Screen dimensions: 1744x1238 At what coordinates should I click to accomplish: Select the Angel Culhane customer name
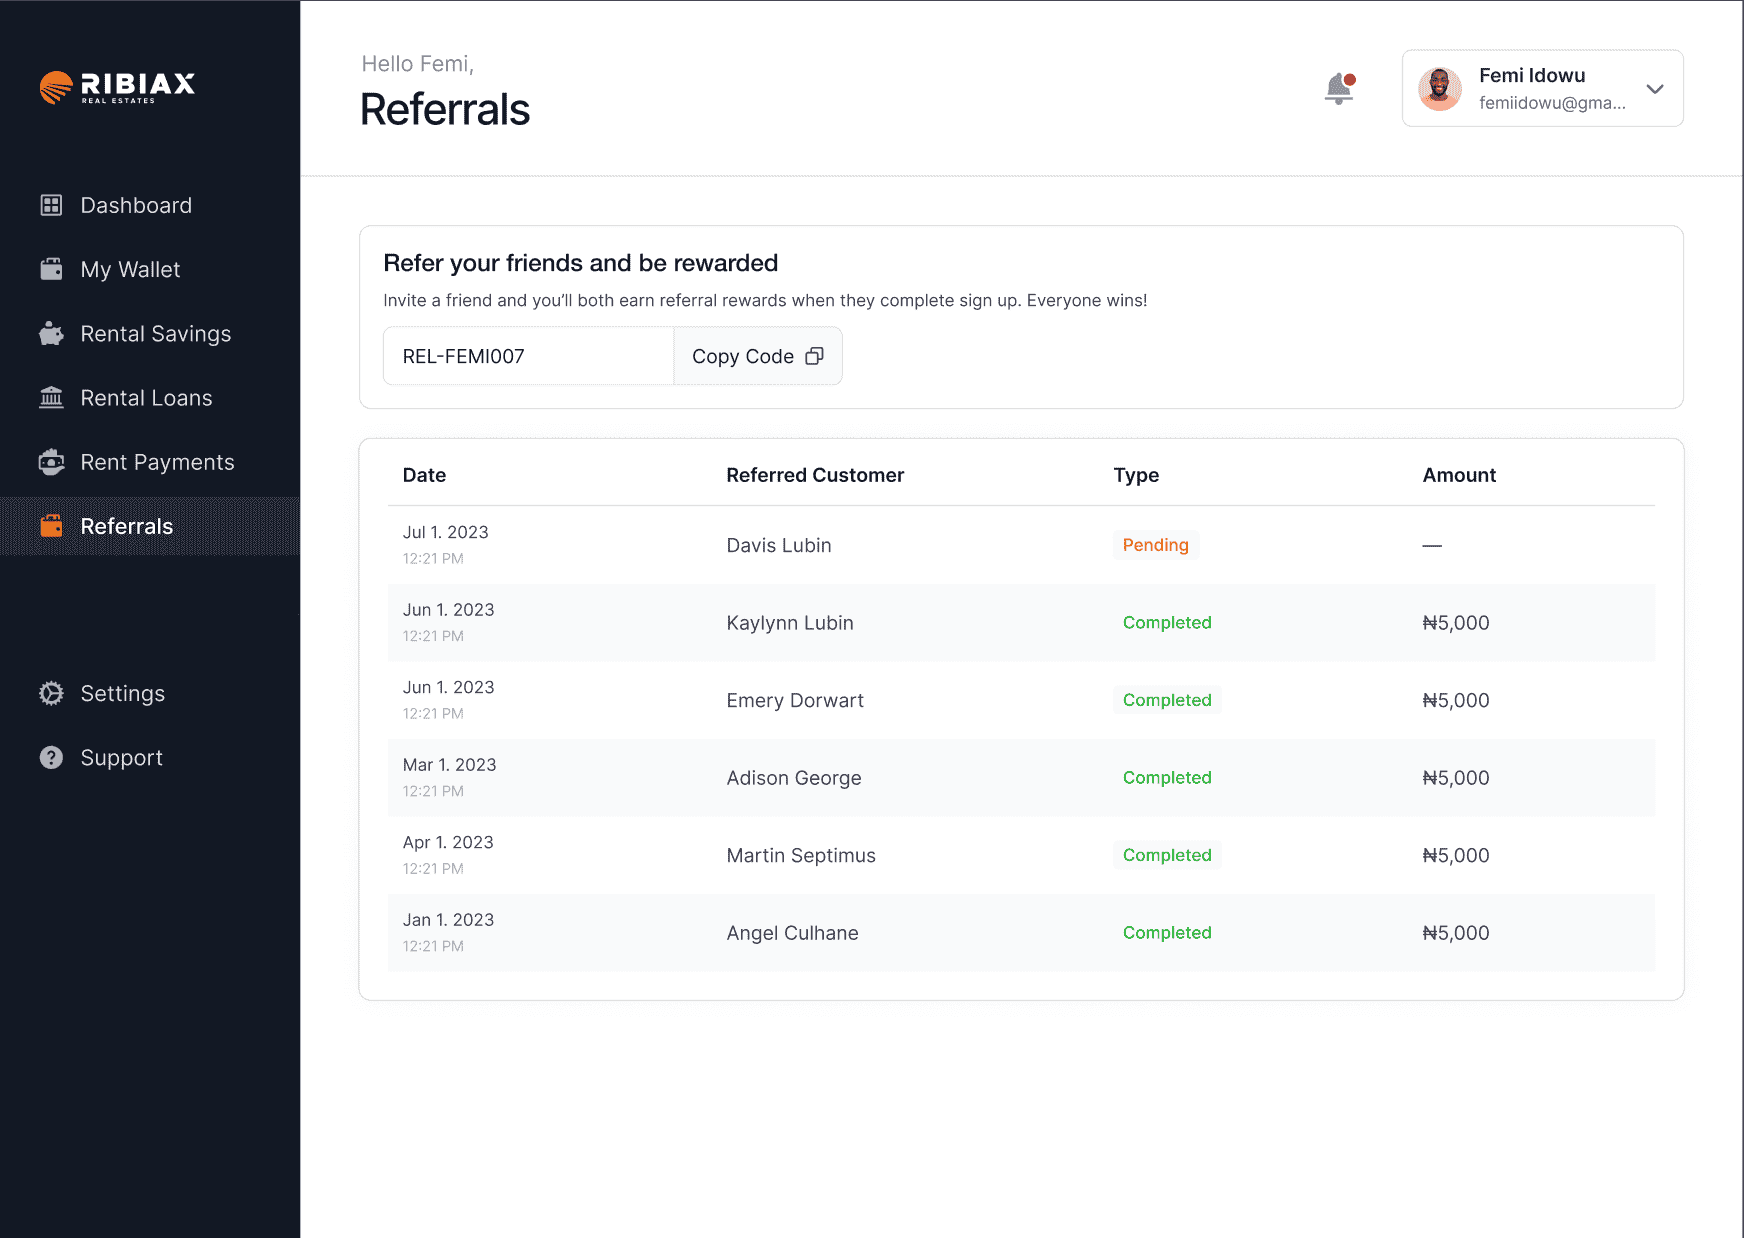(792, 933)
